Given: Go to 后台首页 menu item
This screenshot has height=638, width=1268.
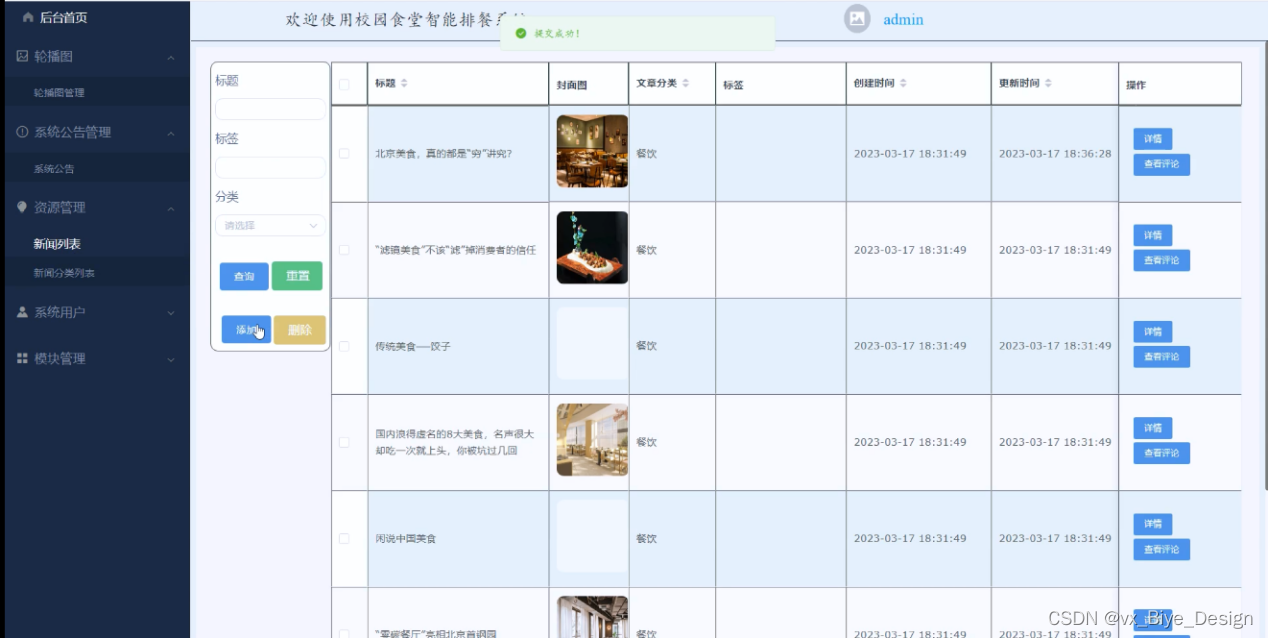Looking at the screenshot, I should pos(63,18).
